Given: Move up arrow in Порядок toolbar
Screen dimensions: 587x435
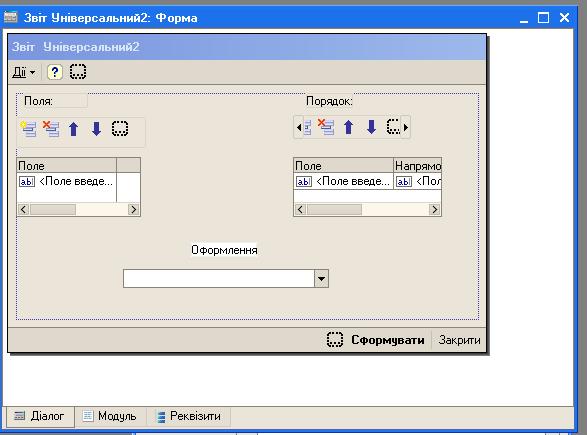Looking at the screenshot, I should 349,127.
